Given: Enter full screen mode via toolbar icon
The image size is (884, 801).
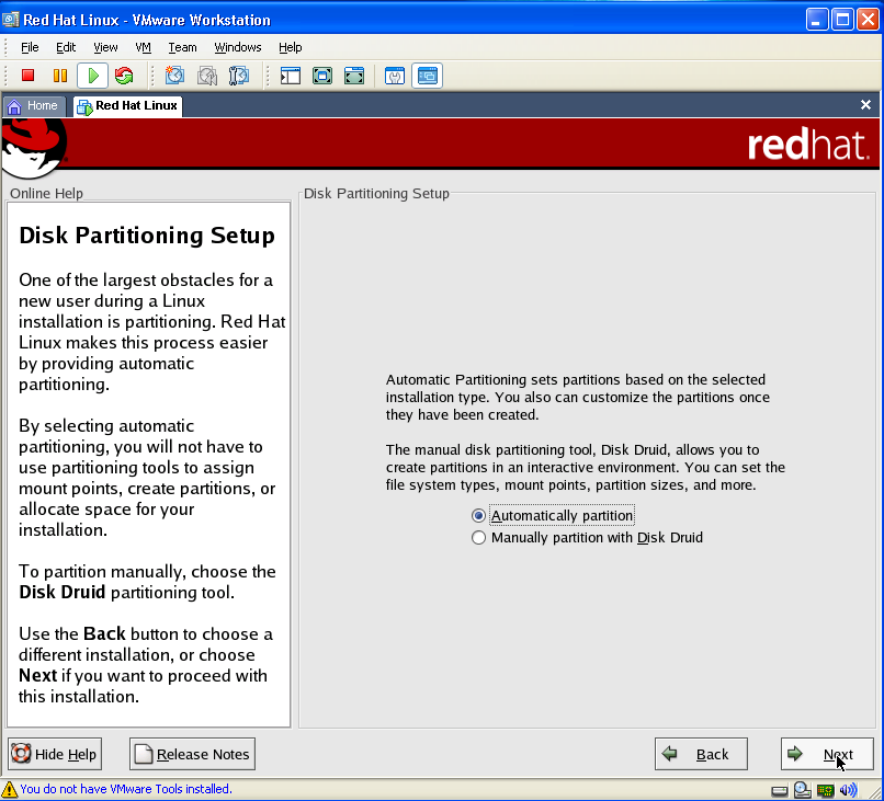Looking at the screenshot, I should pos(322,75).
